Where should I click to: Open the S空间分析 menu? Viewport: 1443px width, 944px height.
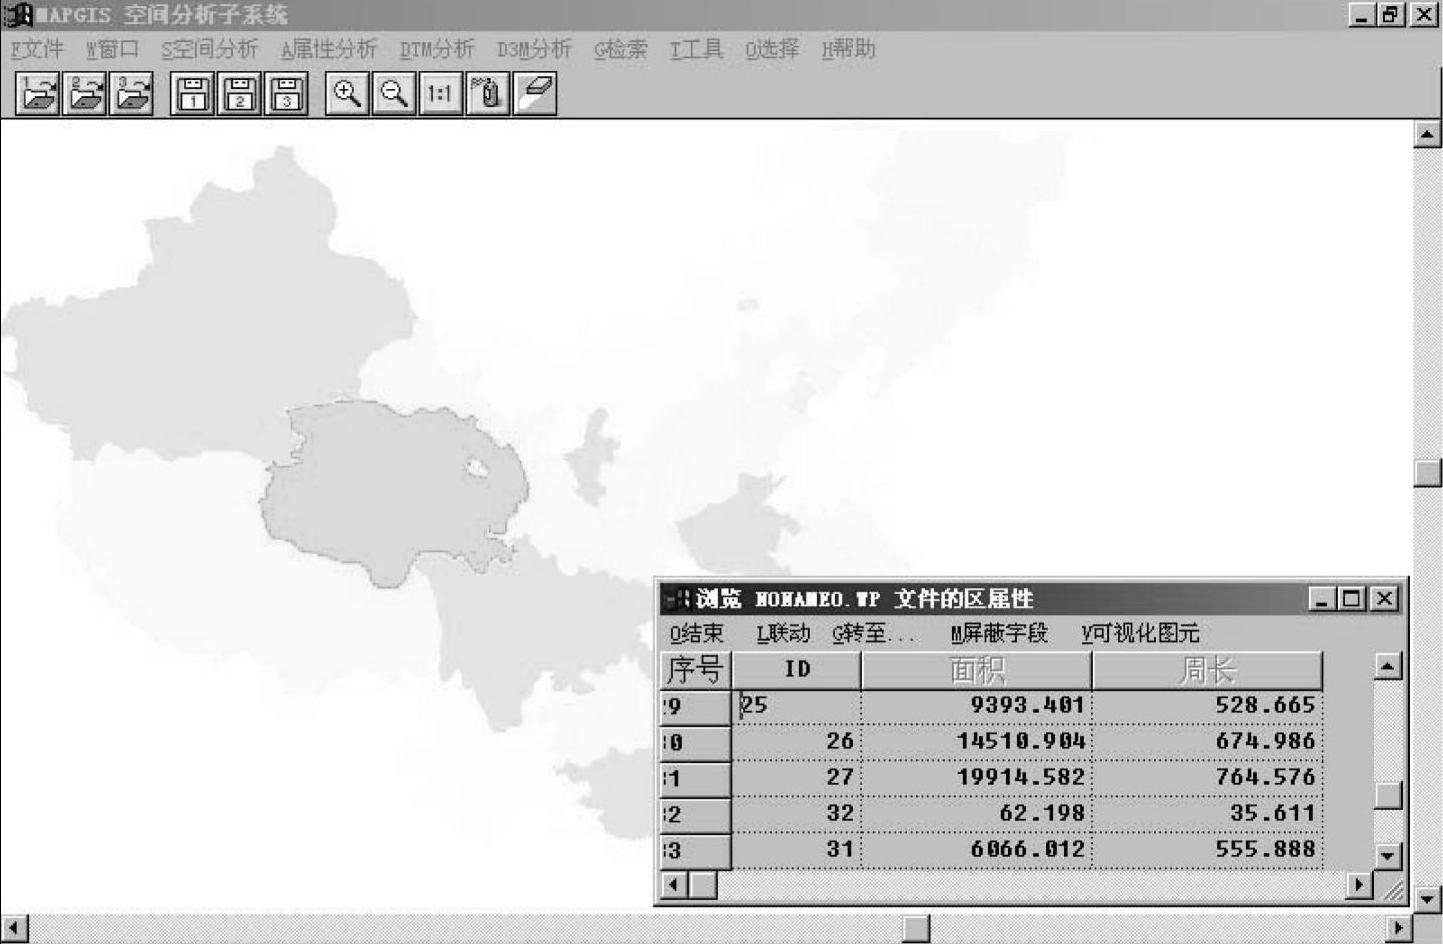209,49
